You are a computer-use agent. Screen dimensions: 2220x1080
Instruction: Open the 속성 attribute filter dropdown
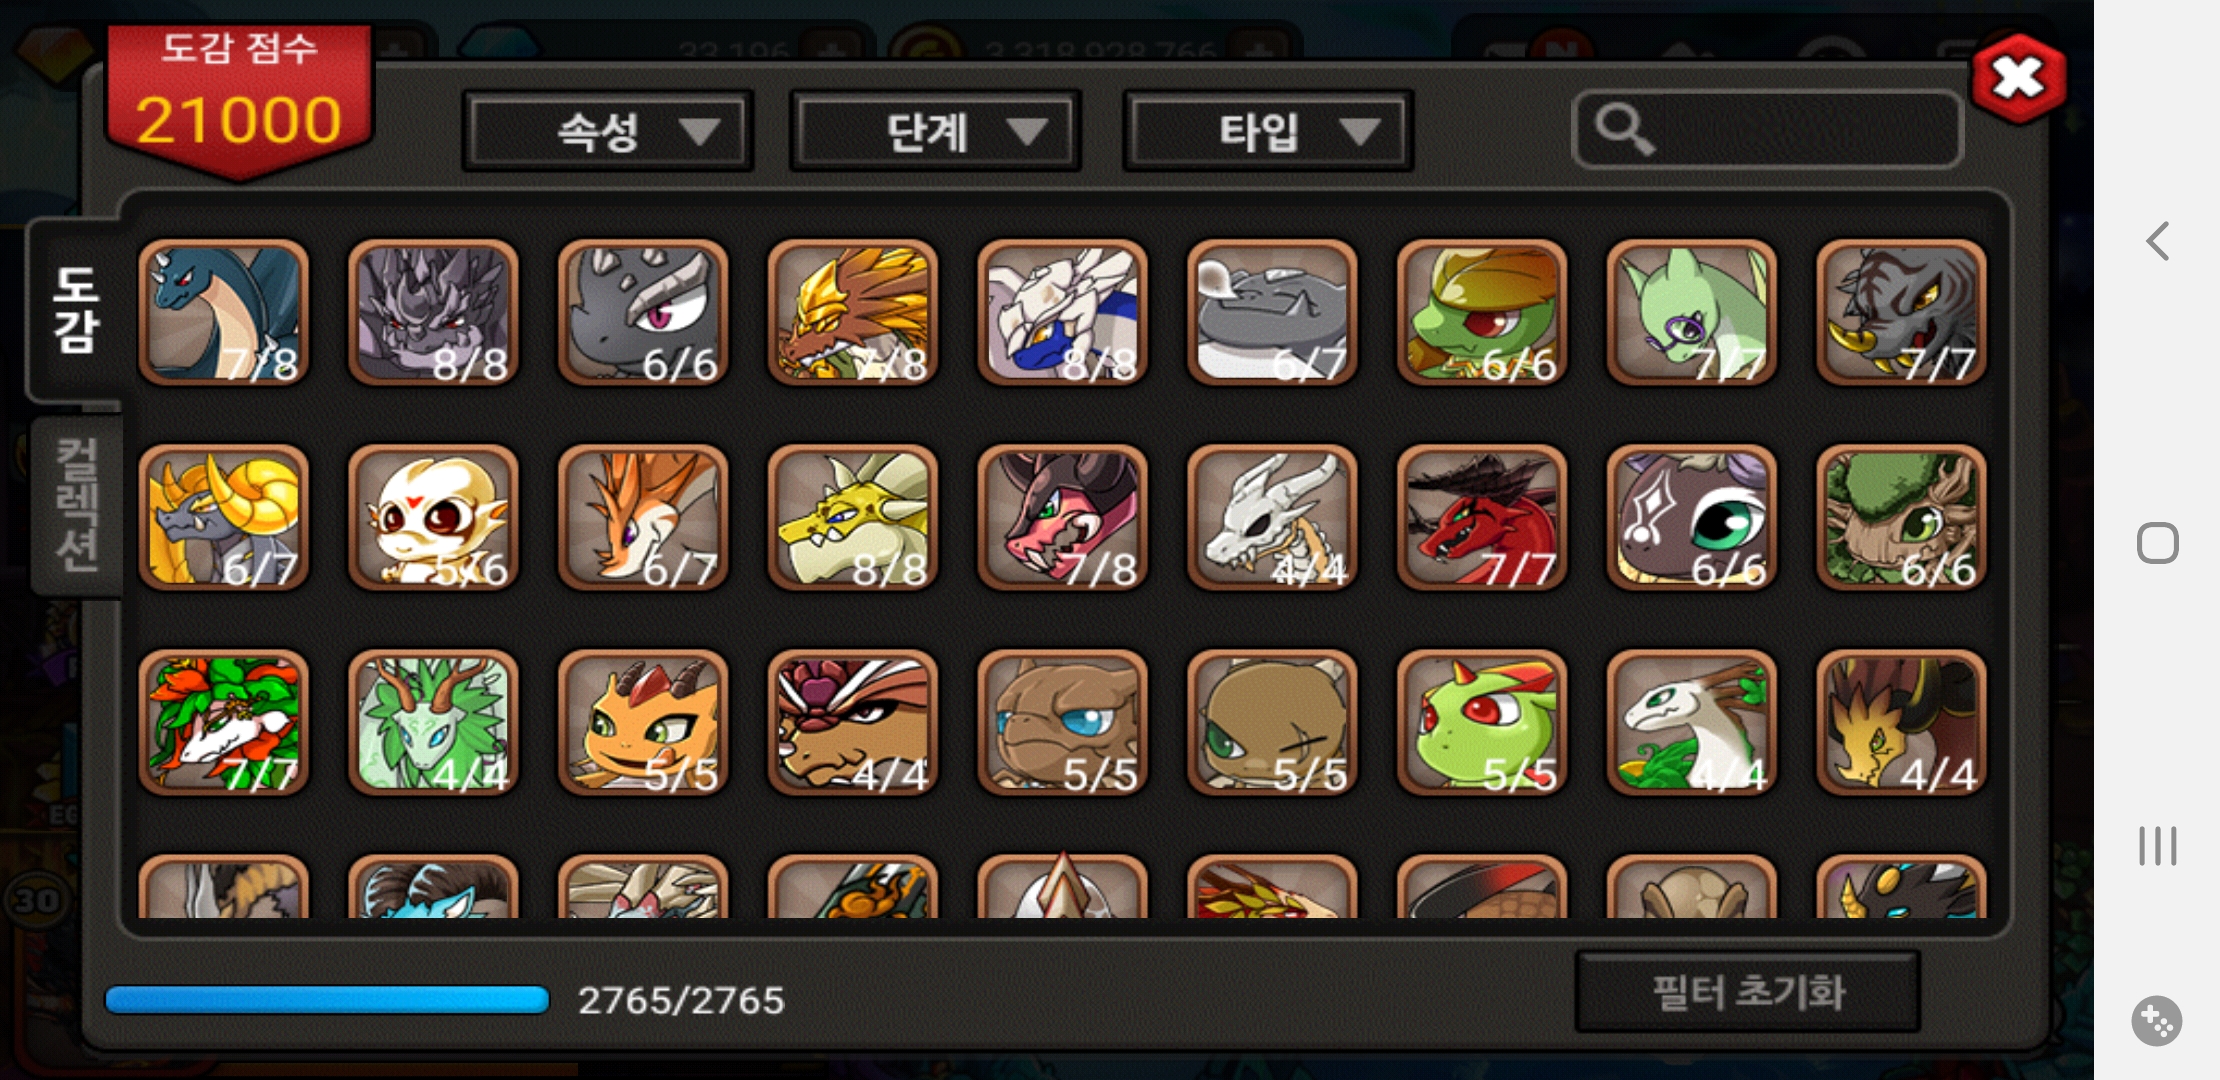pos(608,131)
